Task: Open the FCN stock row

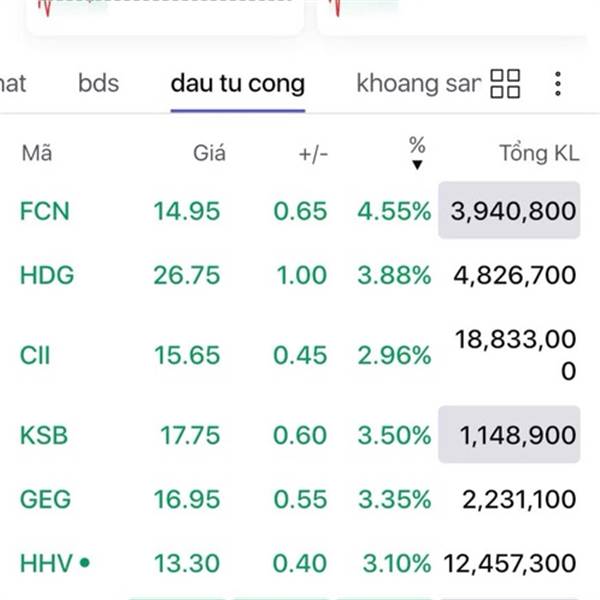Action: [x=300, y=211]
